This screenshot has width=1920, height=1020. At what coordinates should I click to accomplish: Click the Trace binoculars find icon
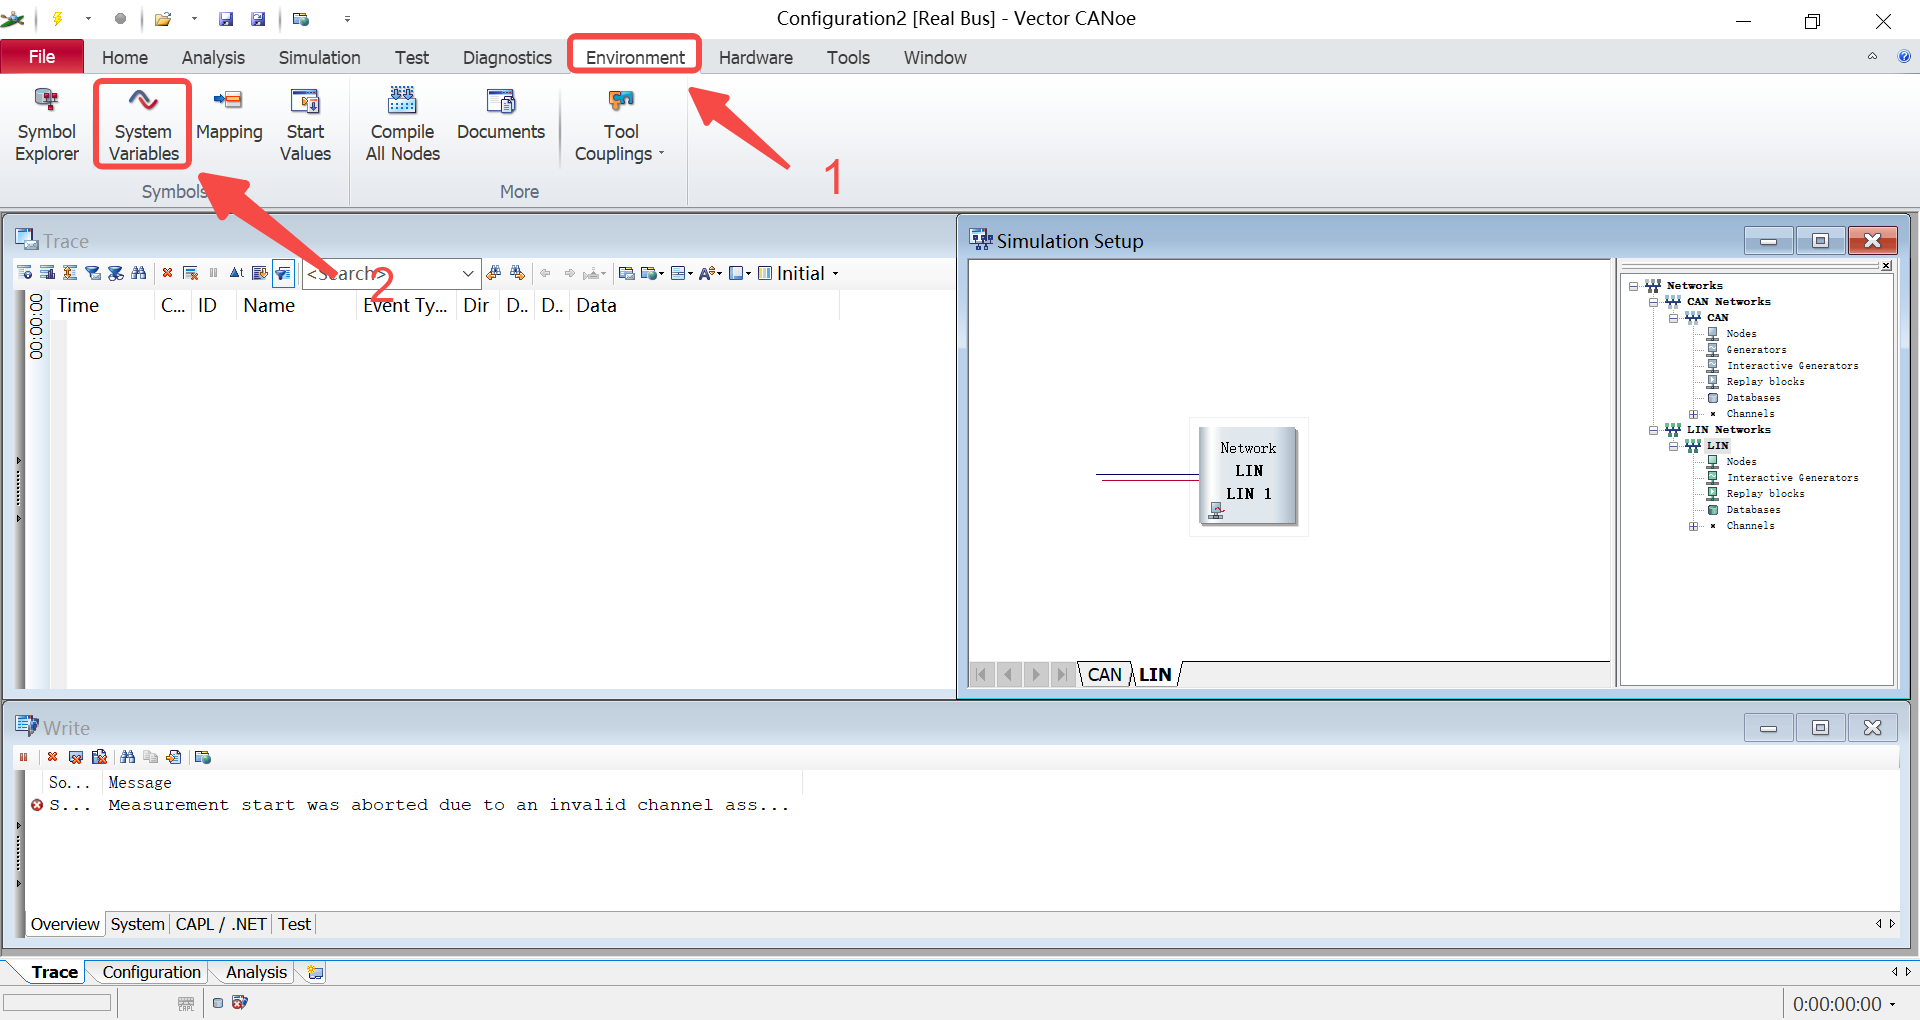click(139, 273)
